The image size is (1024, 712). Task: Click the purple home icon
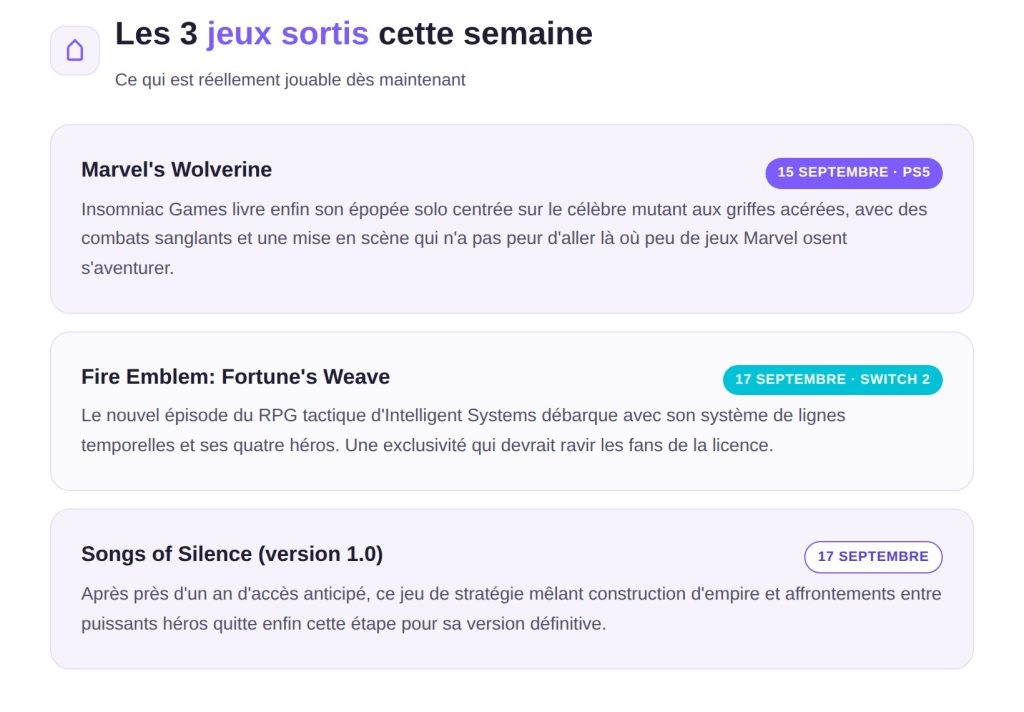point(75,50)
